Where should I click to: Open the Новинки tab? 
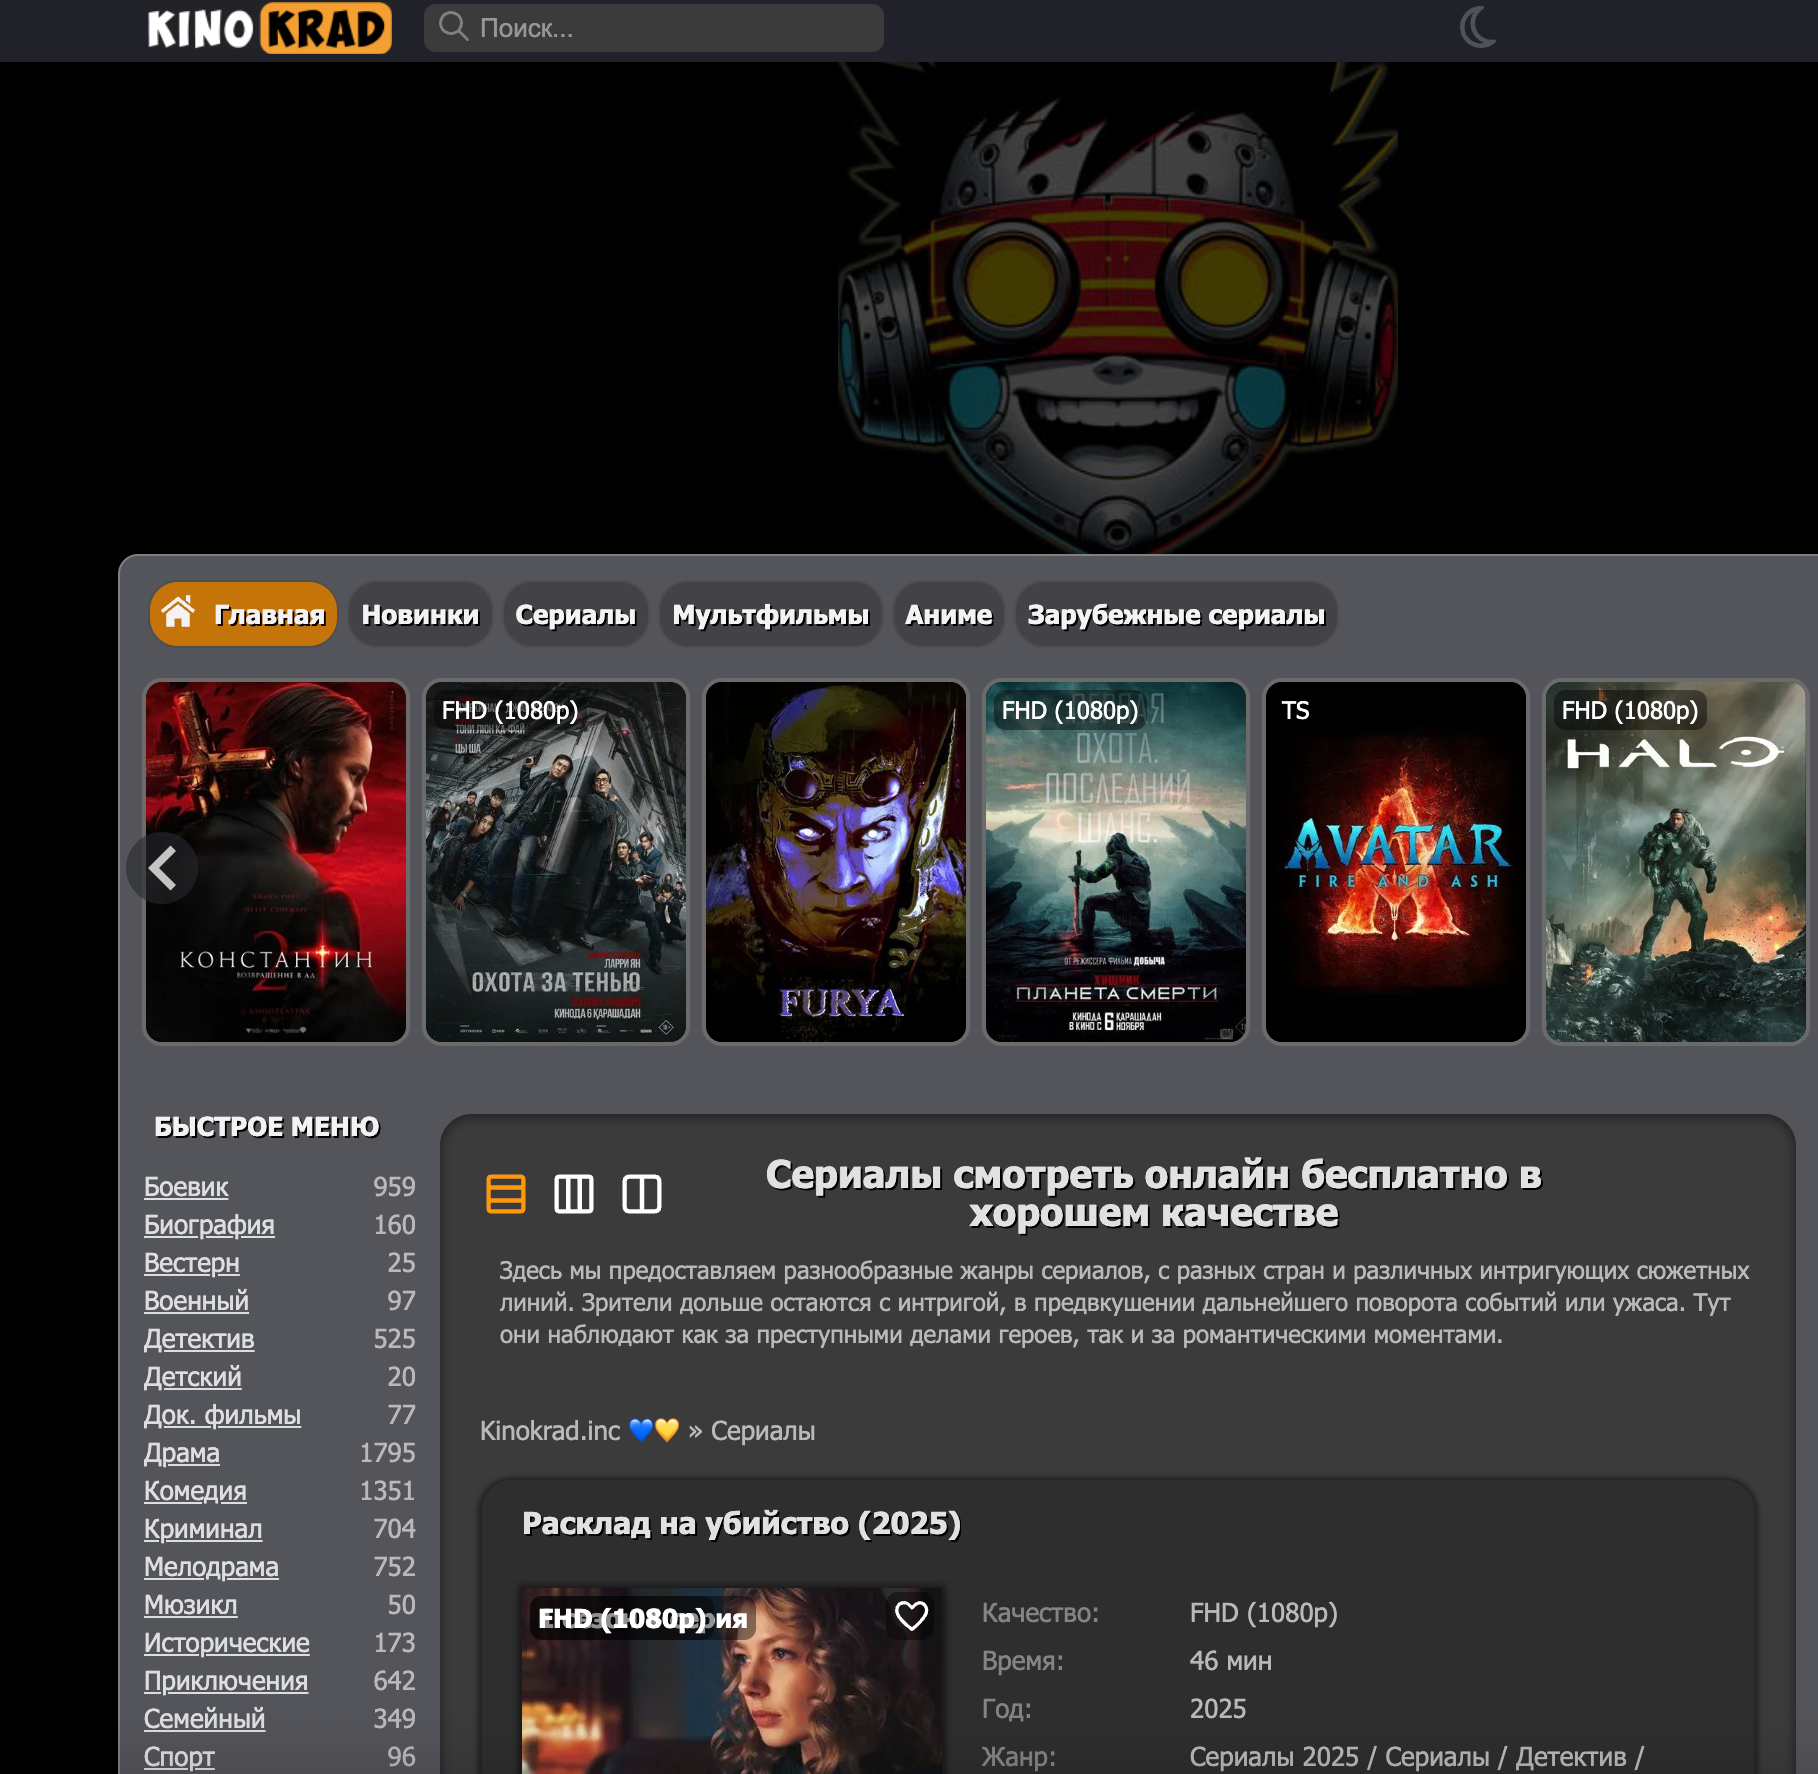420,614
